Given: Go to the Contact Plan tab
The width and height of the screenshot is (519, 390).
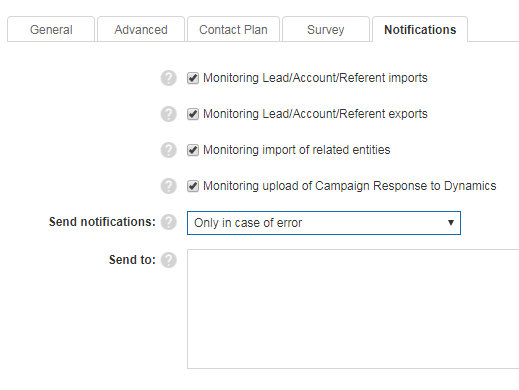Looking at the screenshot, I should click(233, 29).
